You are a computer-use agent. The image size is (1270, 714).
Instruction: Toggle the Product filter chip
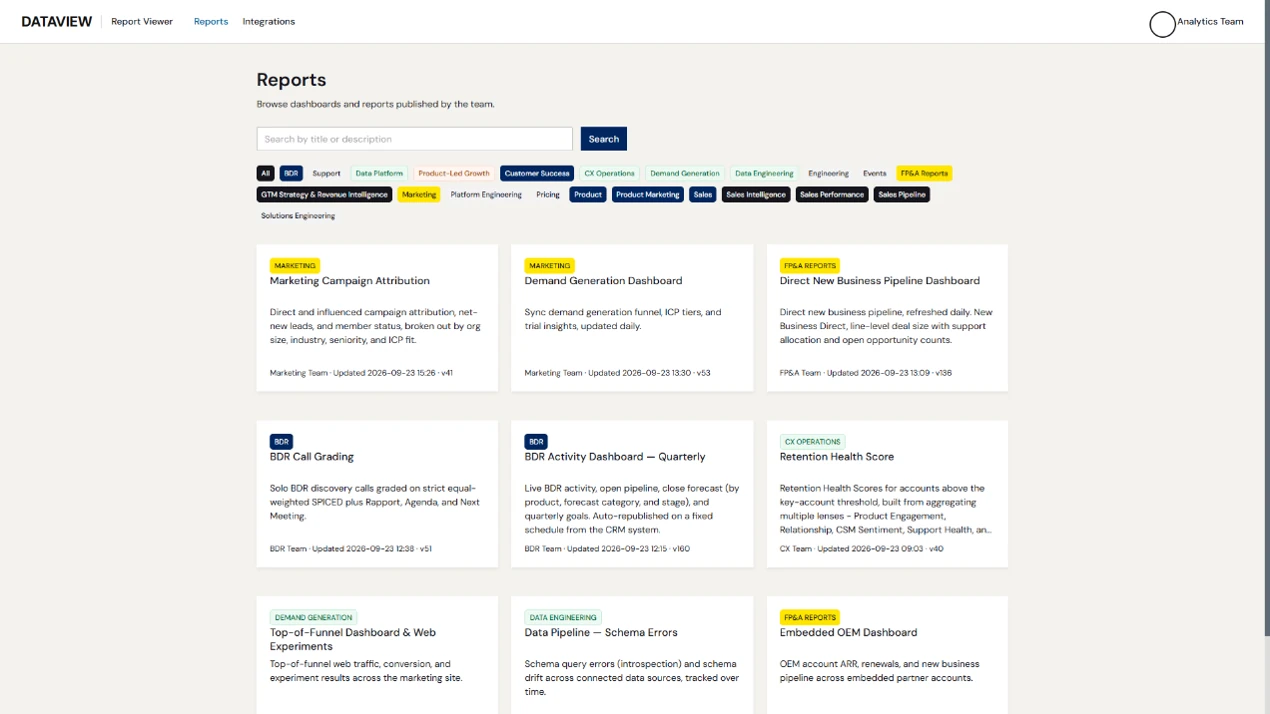(x=588, y=194)
